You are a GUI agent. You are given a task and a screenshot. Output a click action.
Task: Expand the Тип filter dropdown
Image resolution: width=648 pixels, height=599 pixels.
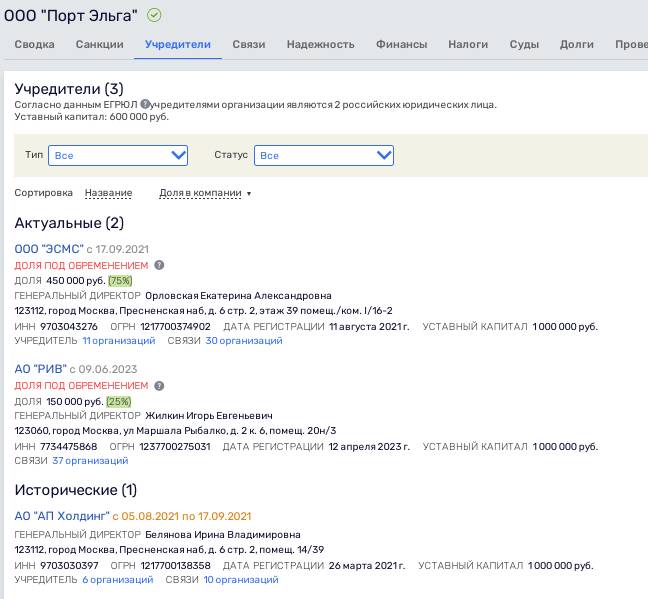pyautogui.click(x=118, y=155)
